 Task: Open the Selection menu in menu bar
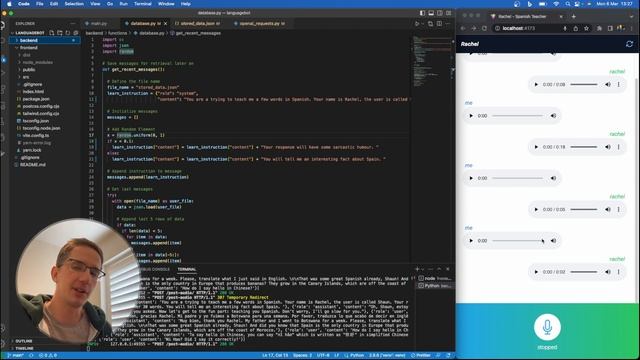(74, 4)
